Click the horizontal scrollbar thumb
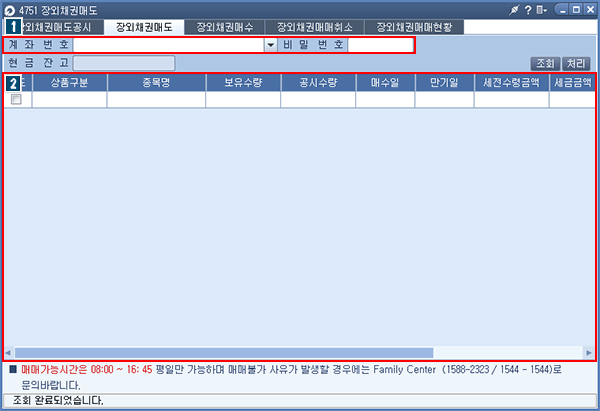Image resolution: width=600 pixels, height=411 pixels. 224,352
